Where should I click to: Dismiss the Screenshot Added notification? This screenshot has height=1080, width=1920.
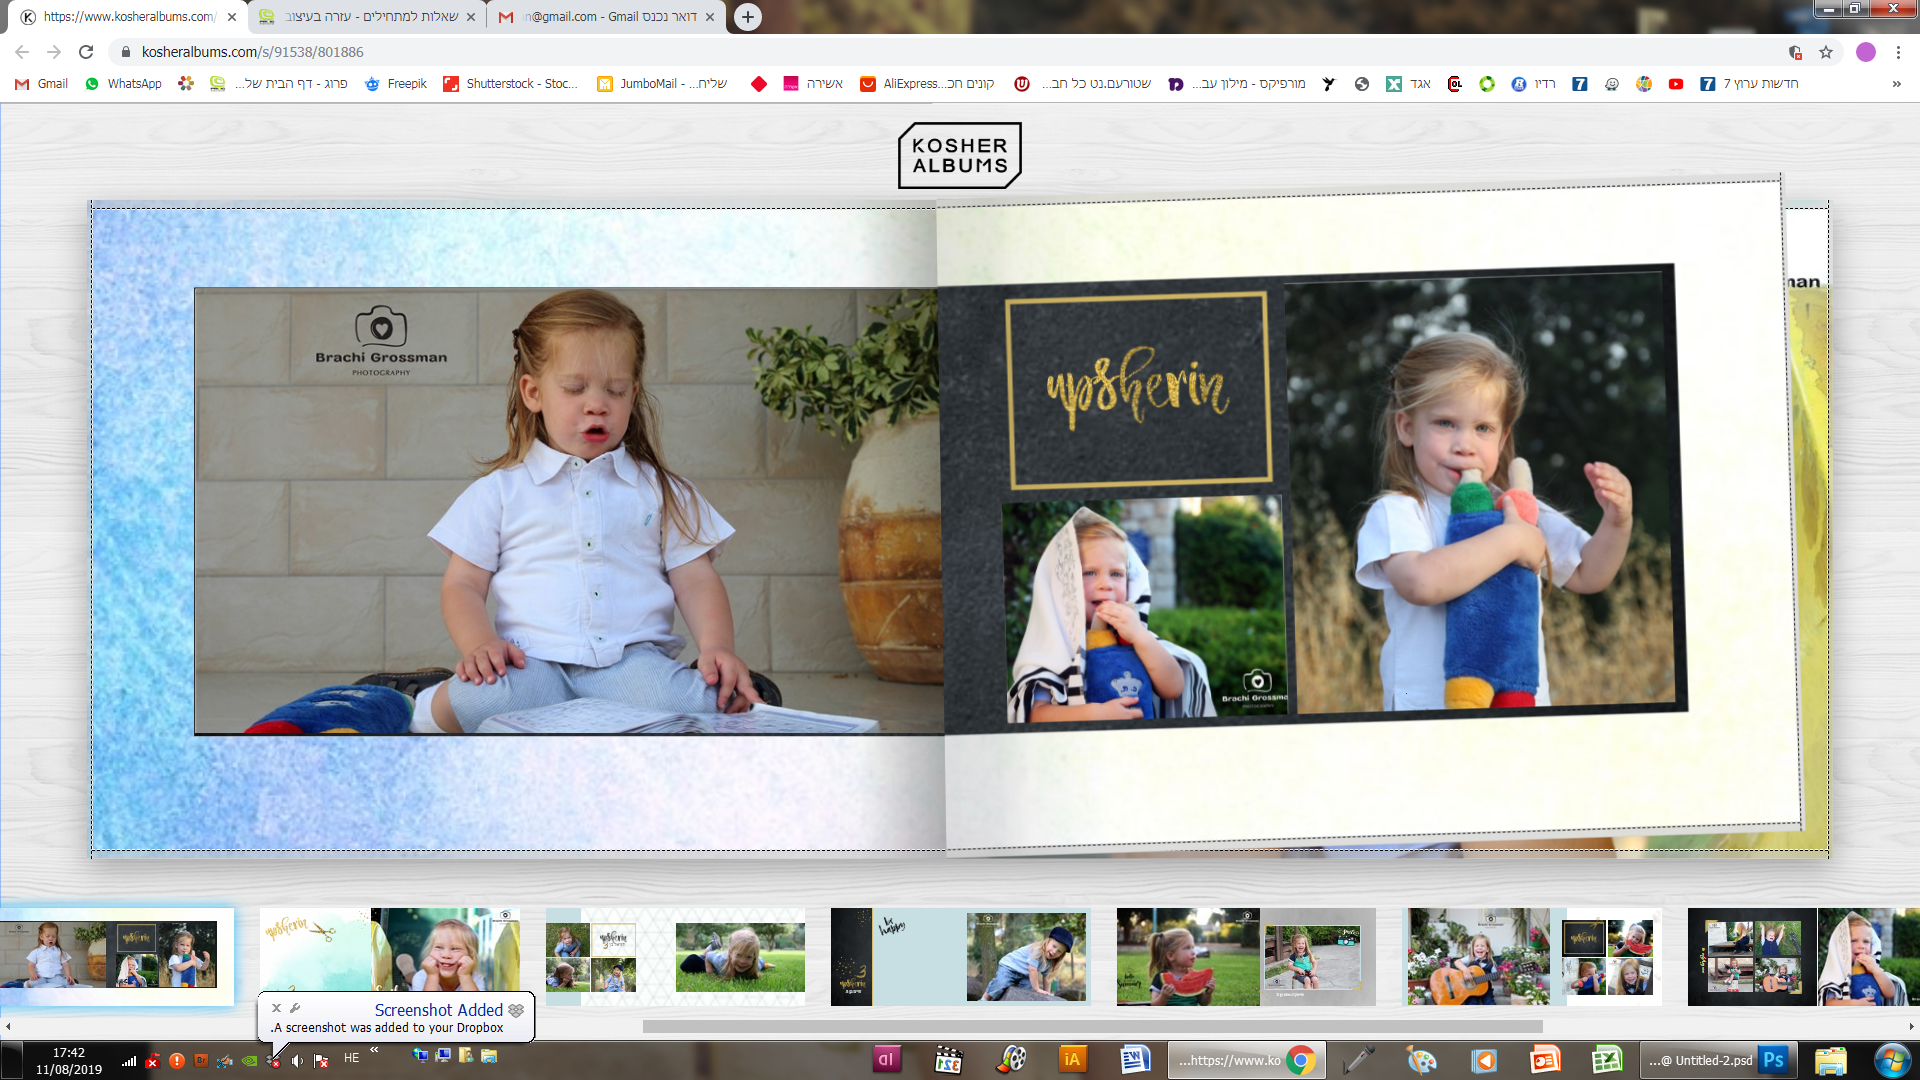(x=277, y=1008)
